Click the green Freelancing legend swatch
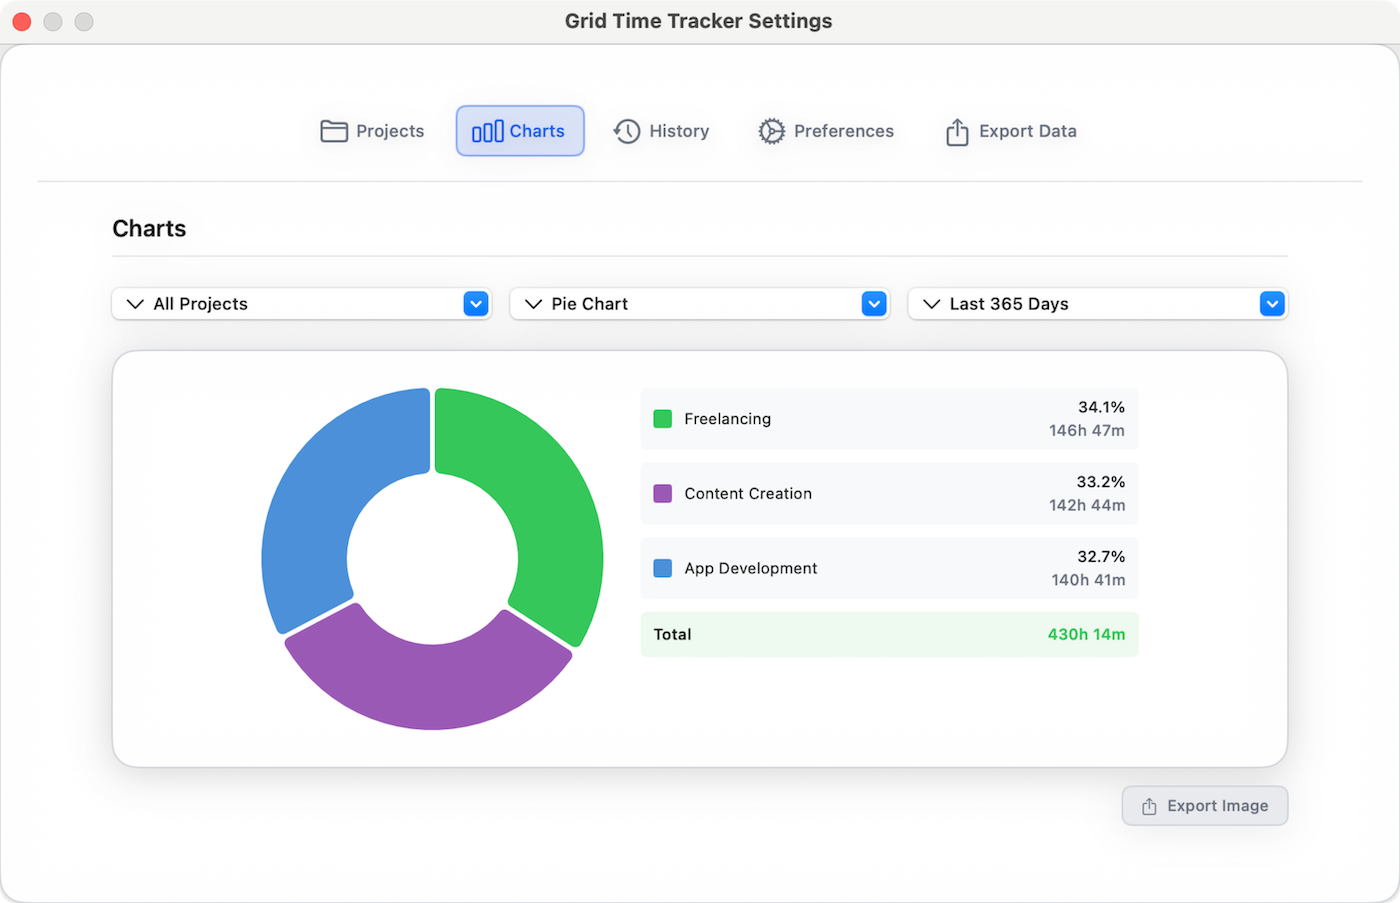 tap(662, 419)
